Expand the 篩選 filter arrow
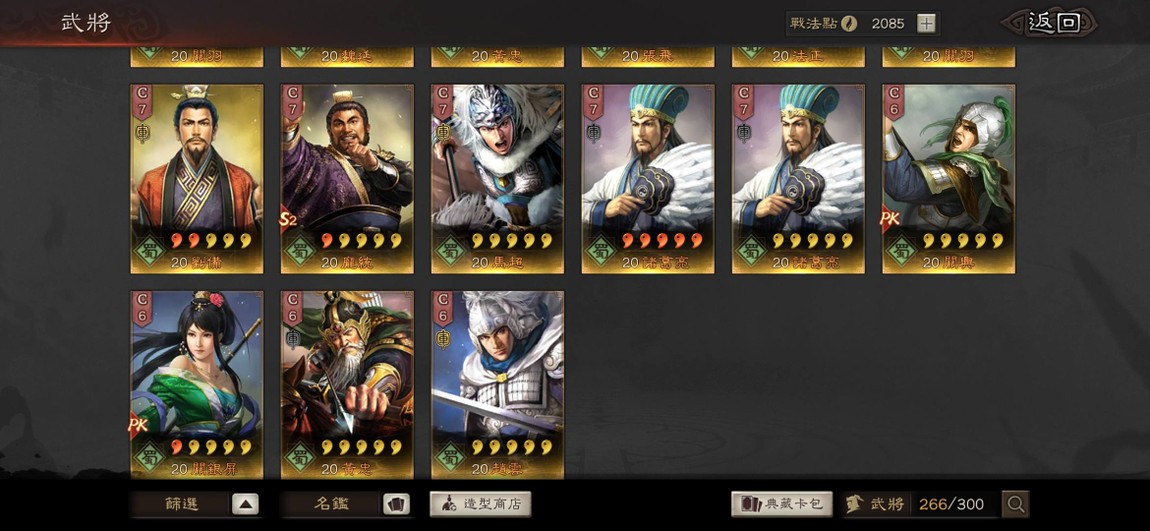This screenshot has width=1150, height=531. pyautogui.click(x=246, y=505)
